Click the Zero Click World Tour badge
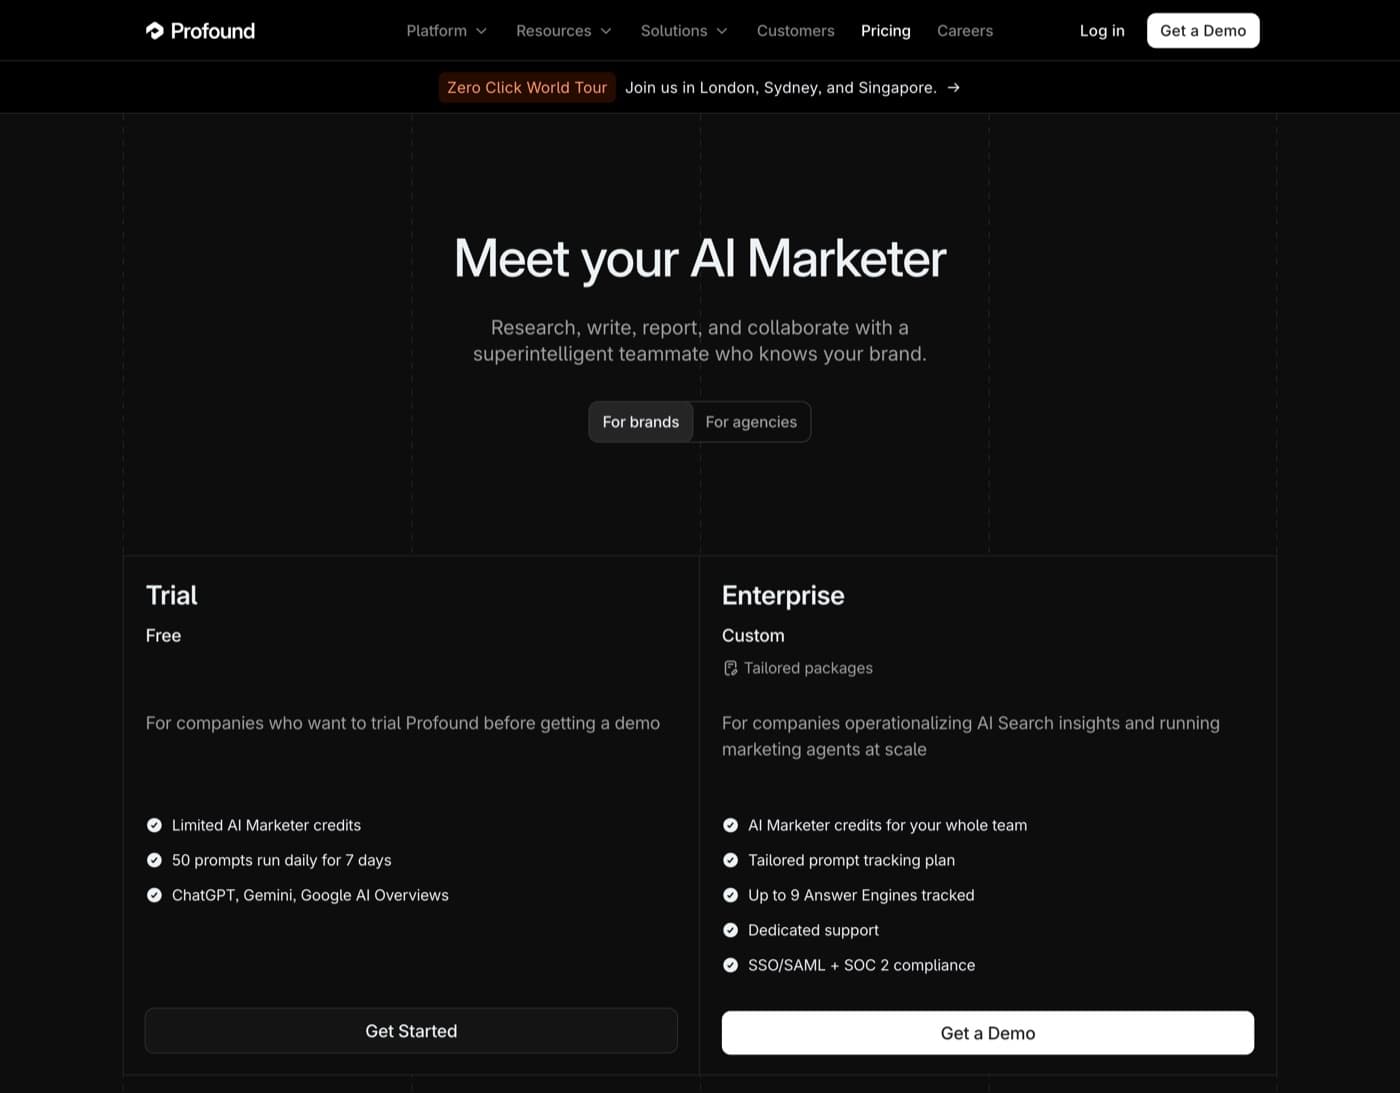The image size is (1400, 1093). (527, 87)
